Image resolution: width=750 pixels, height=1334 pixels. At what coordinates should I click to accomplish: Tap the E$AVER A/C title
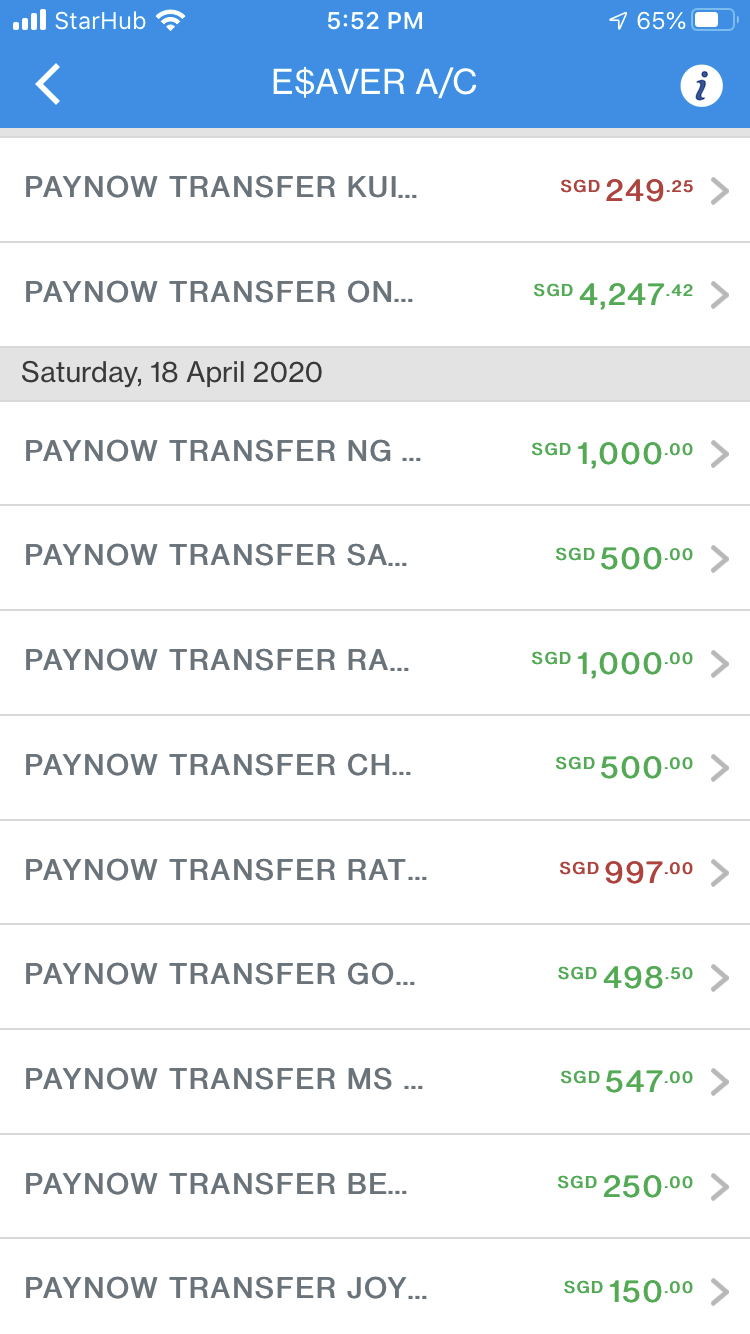374,83
